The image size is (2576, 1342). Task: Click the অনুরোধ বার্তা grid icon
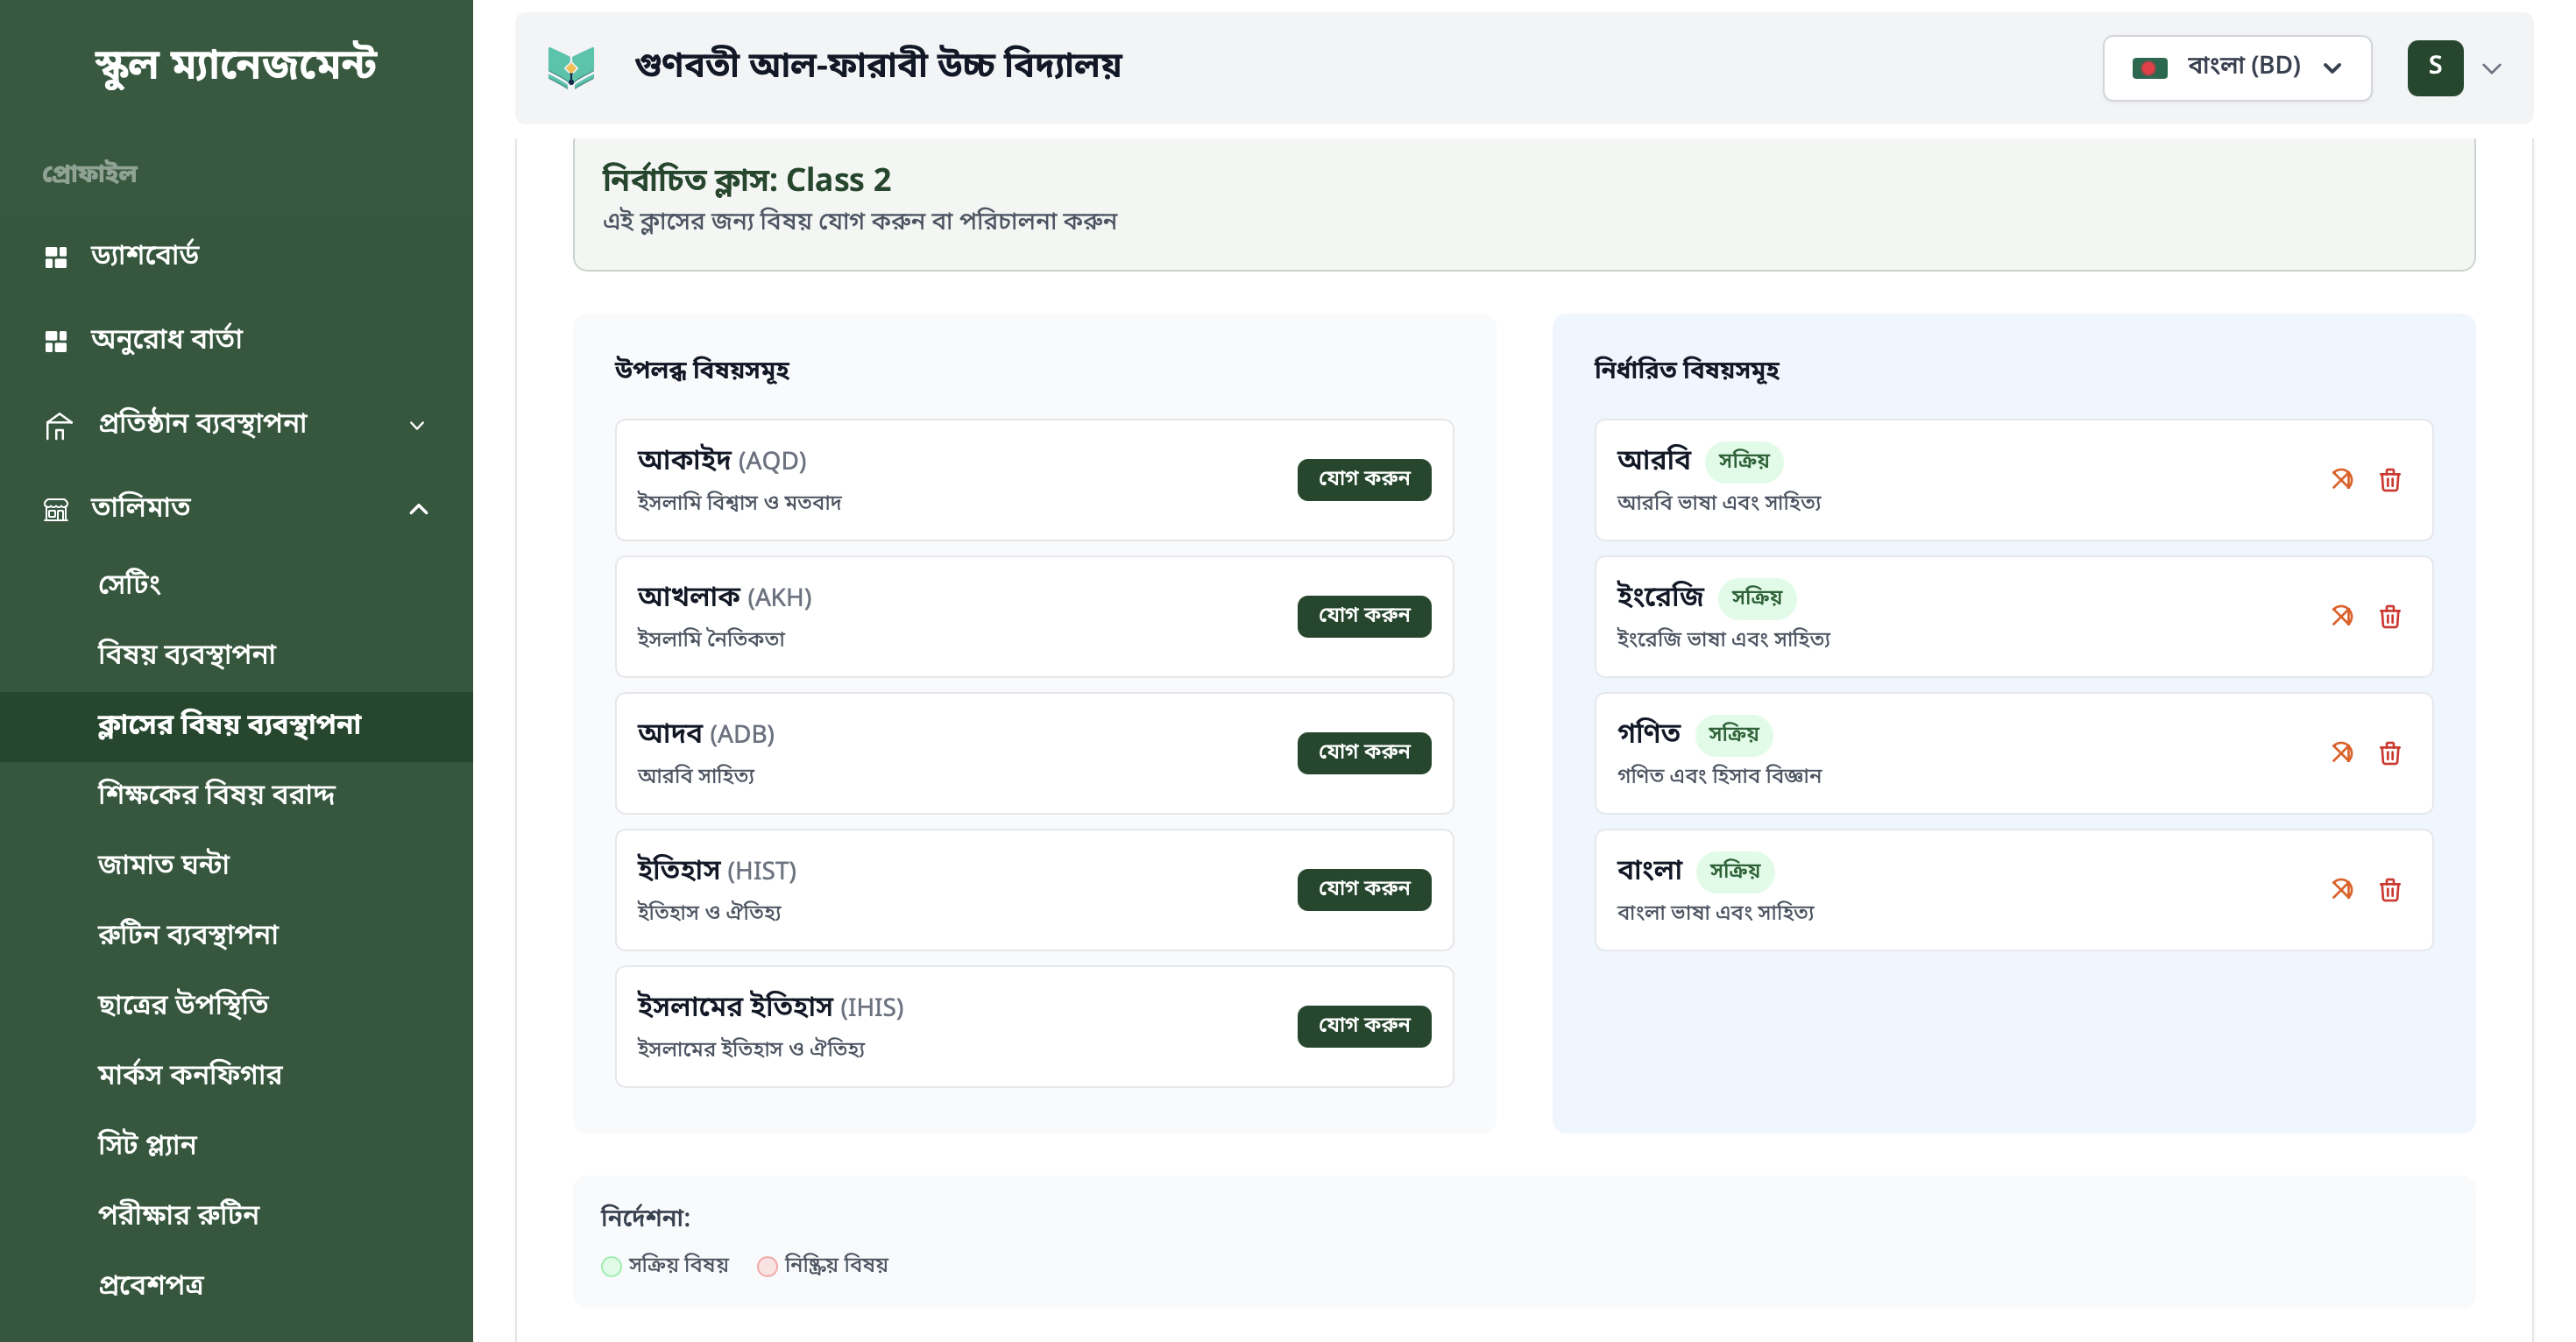(x=56, y=341)
